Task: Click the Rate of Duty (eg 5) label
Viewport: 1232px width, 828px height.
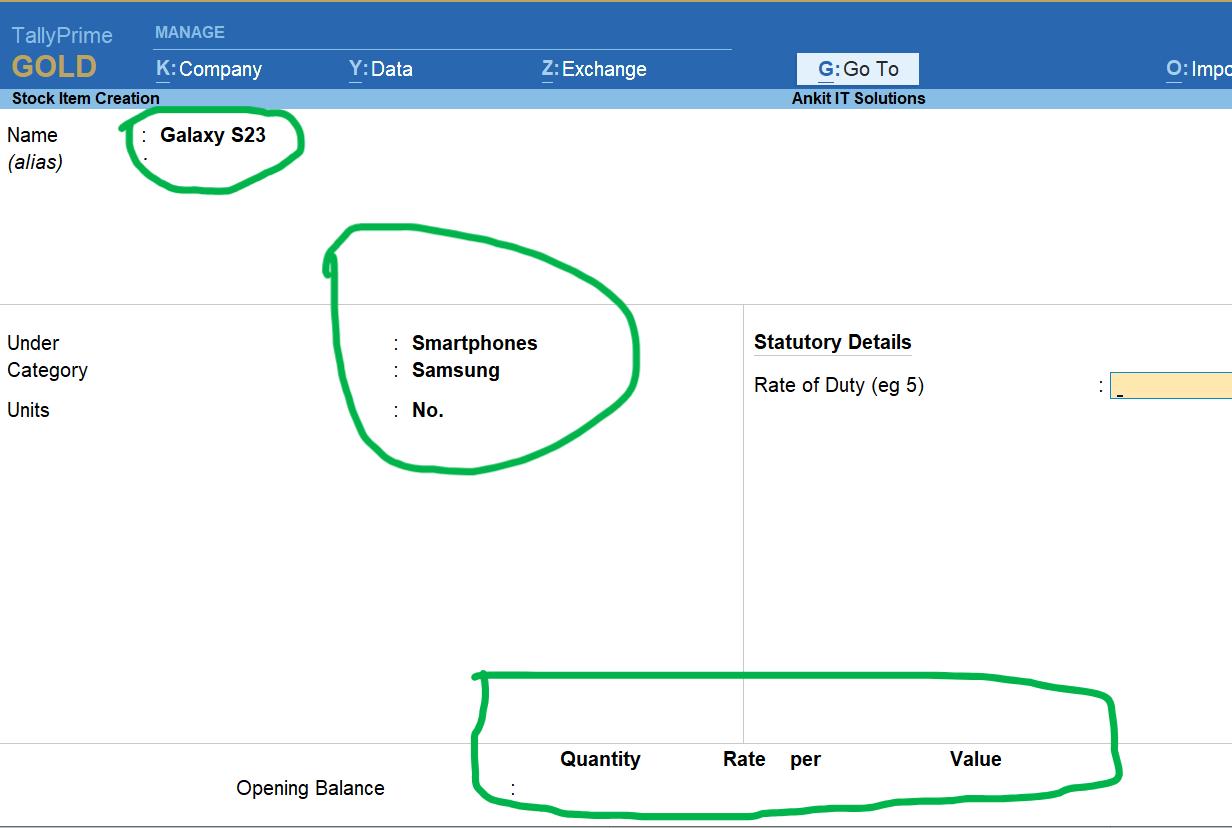Action: pos(839,385)
